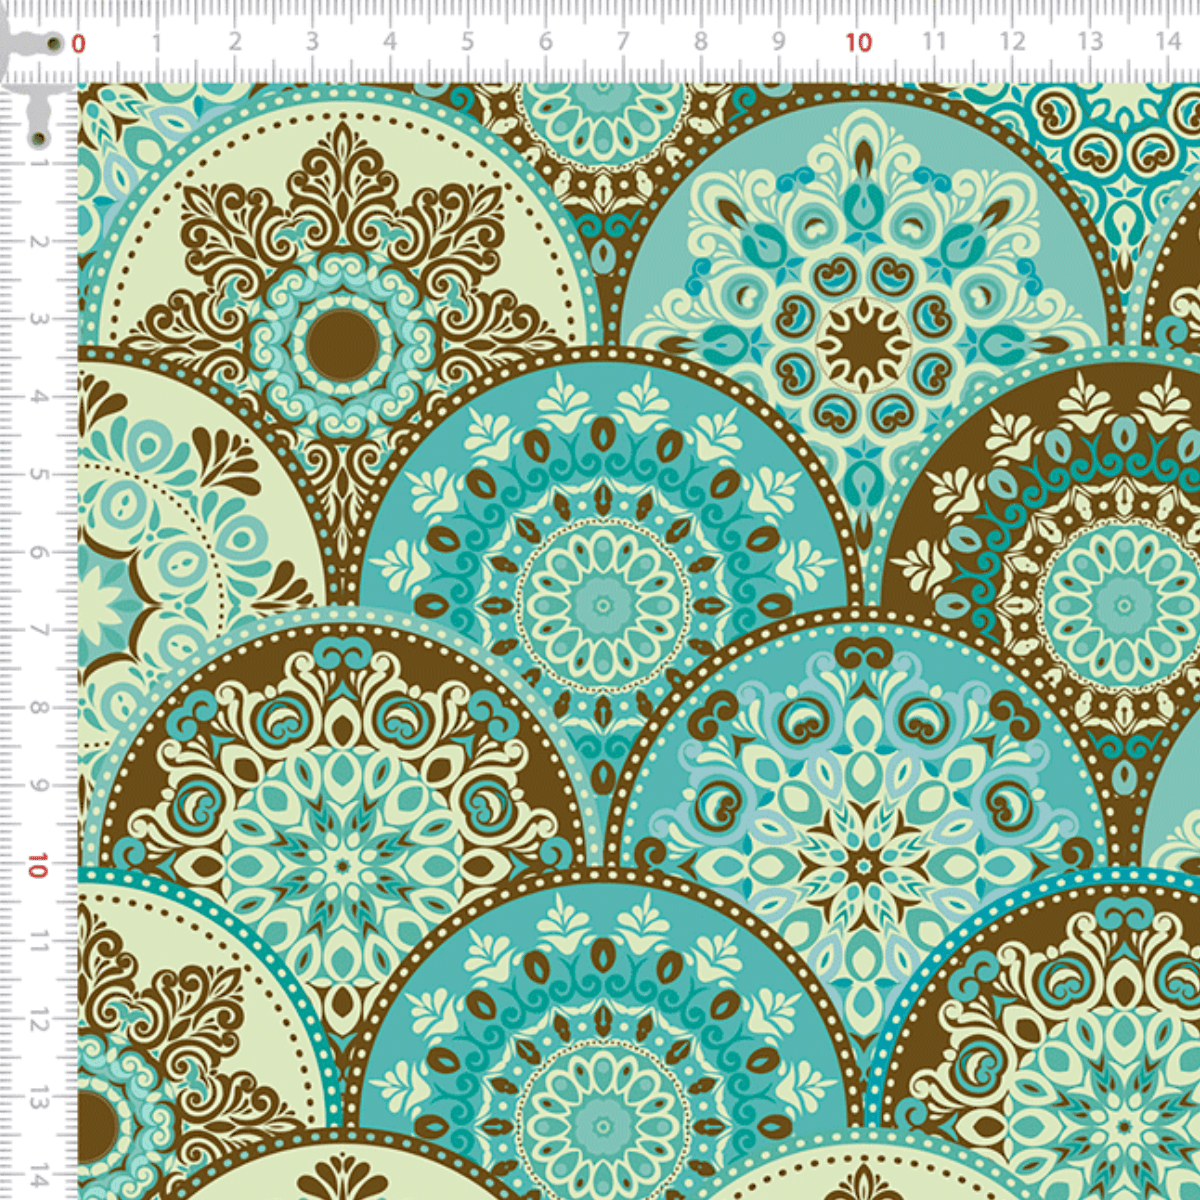Click the partial rosette at the top edge
1200x1200 pixels.
click(x=602, y=100)
